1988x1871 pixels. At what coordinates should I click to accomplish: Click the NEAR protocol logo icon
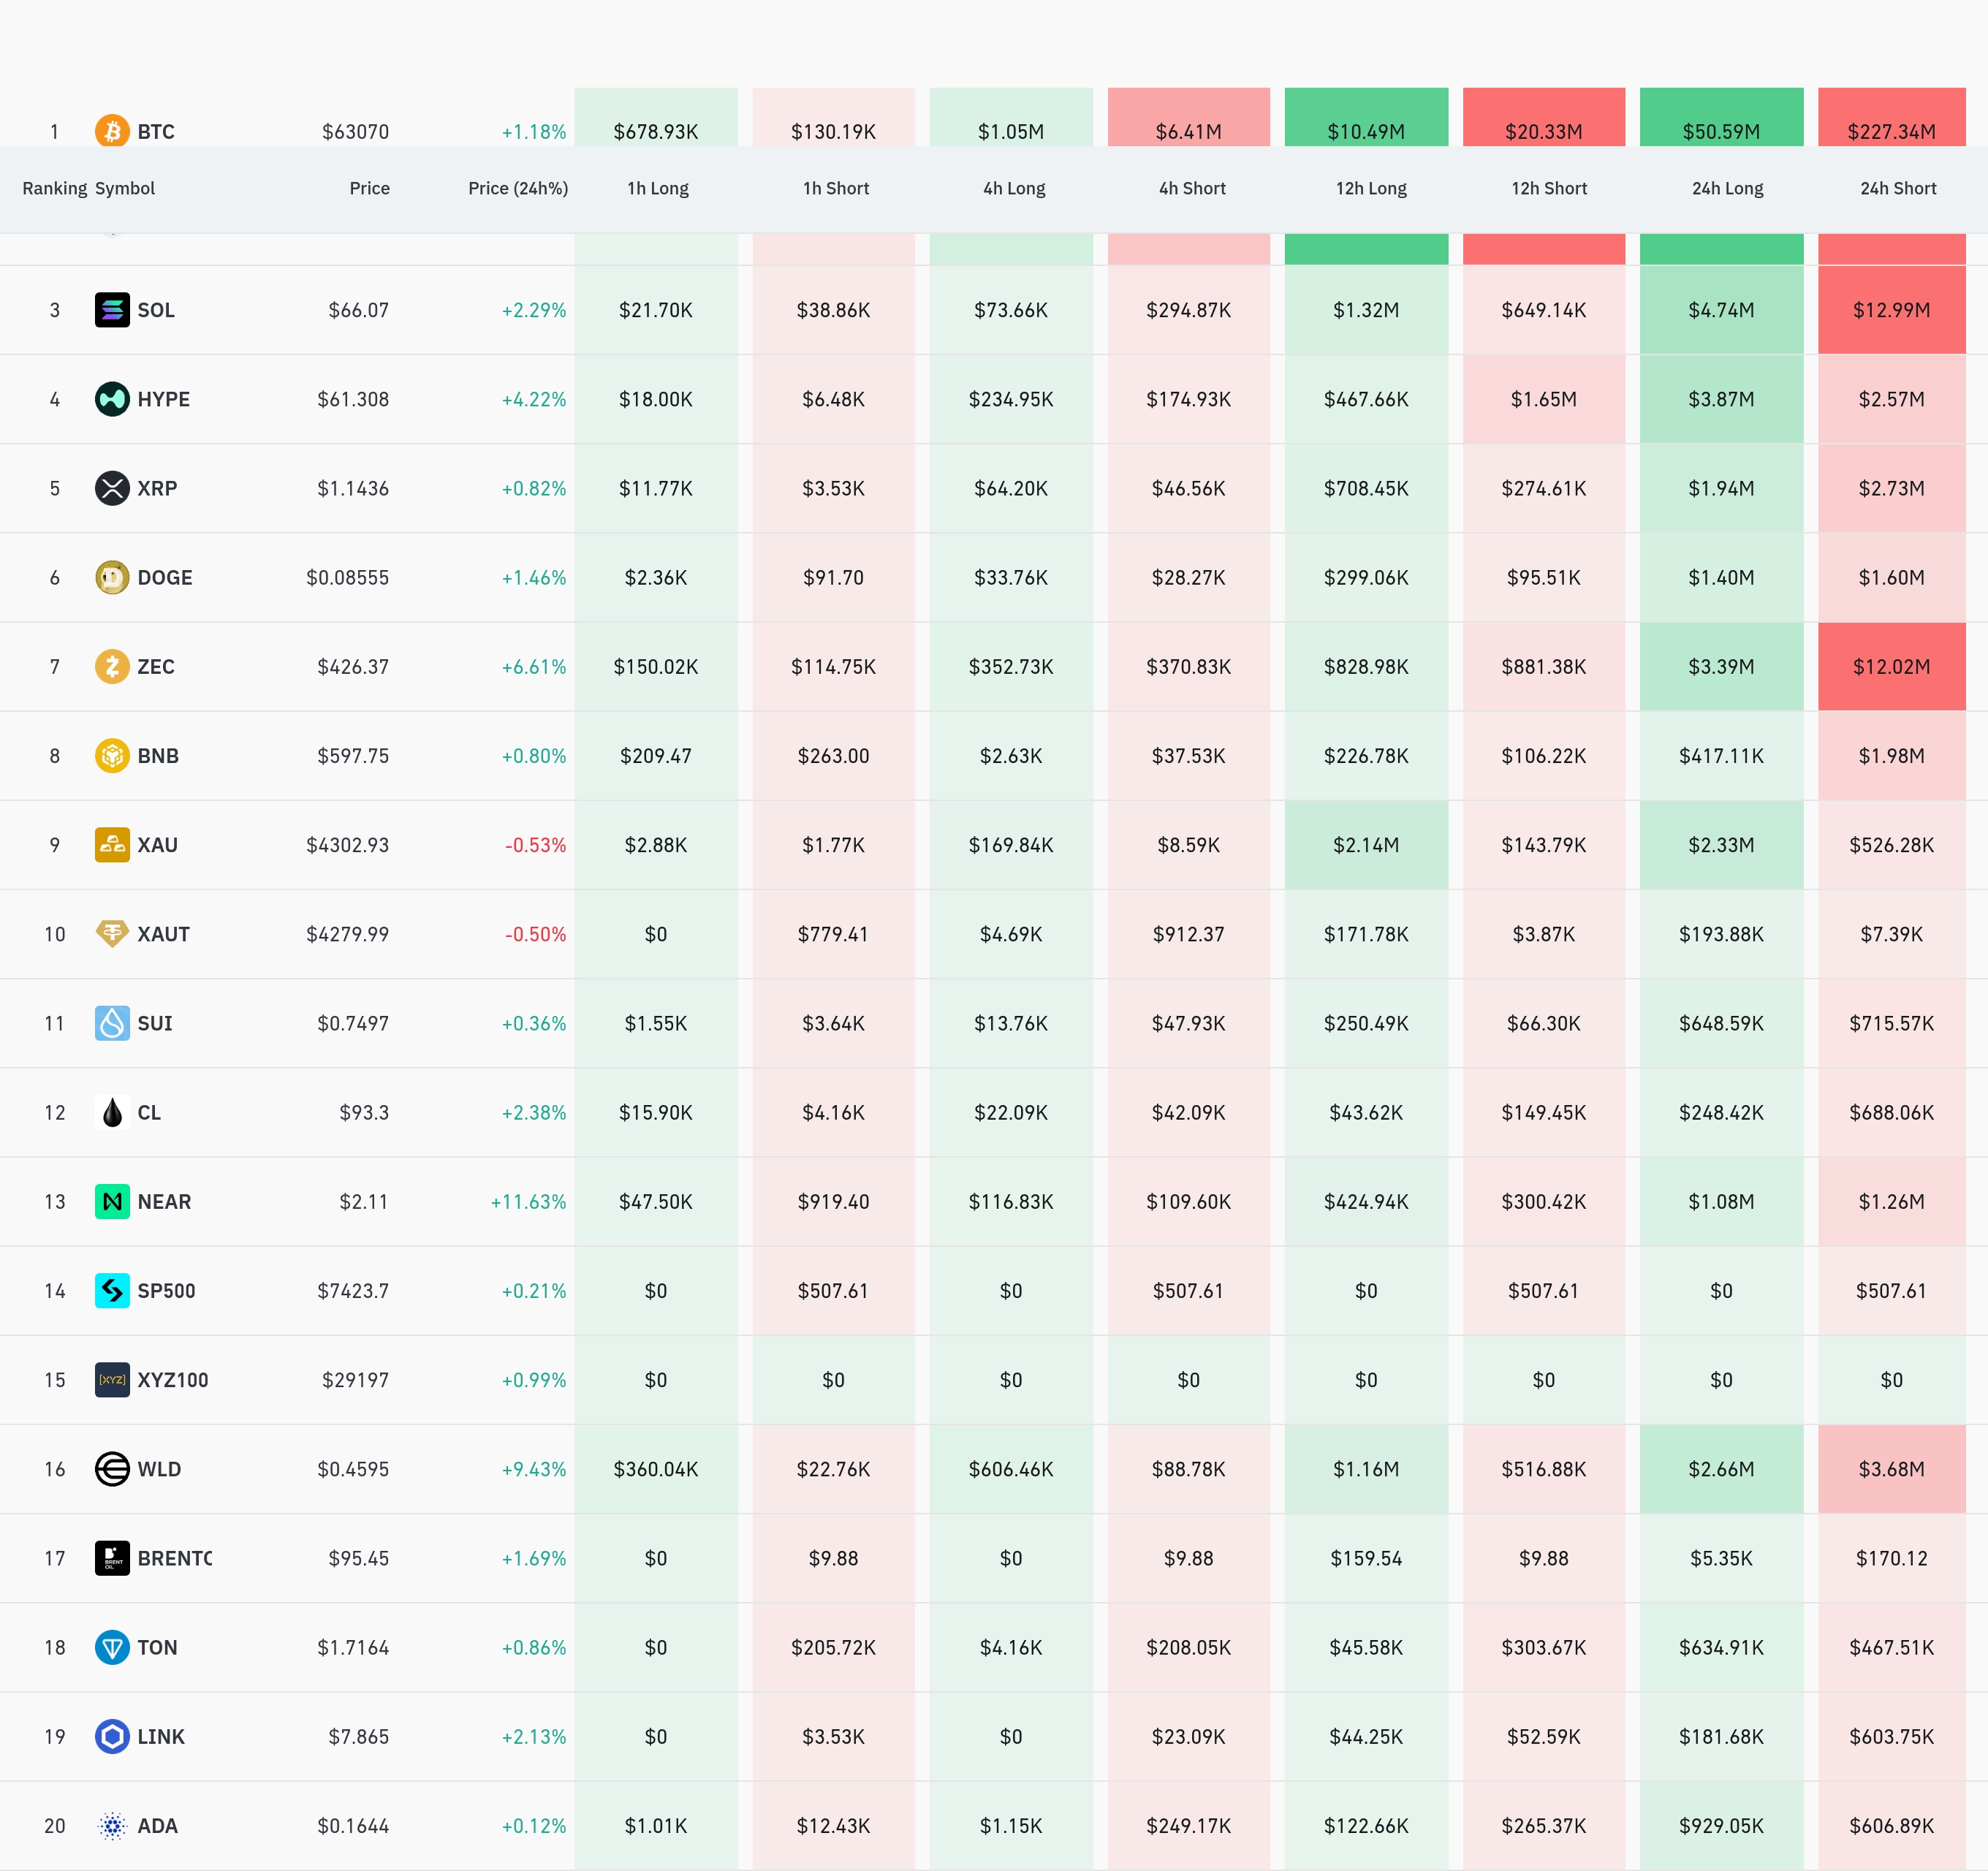[x=112, y=1201]
